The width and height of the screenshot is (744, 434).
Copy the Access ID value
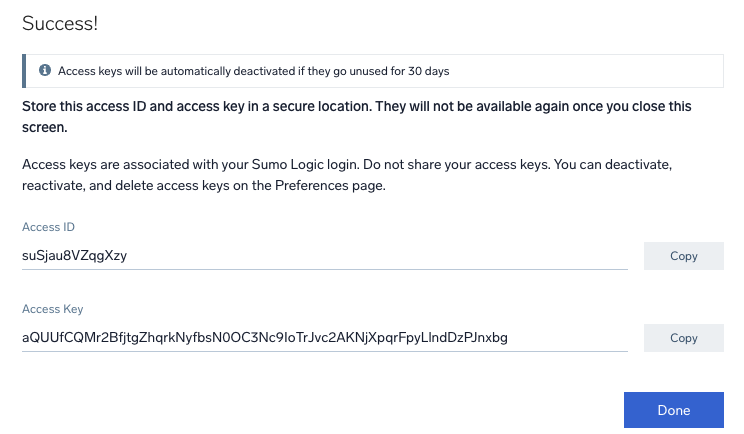tap(683, 256)
